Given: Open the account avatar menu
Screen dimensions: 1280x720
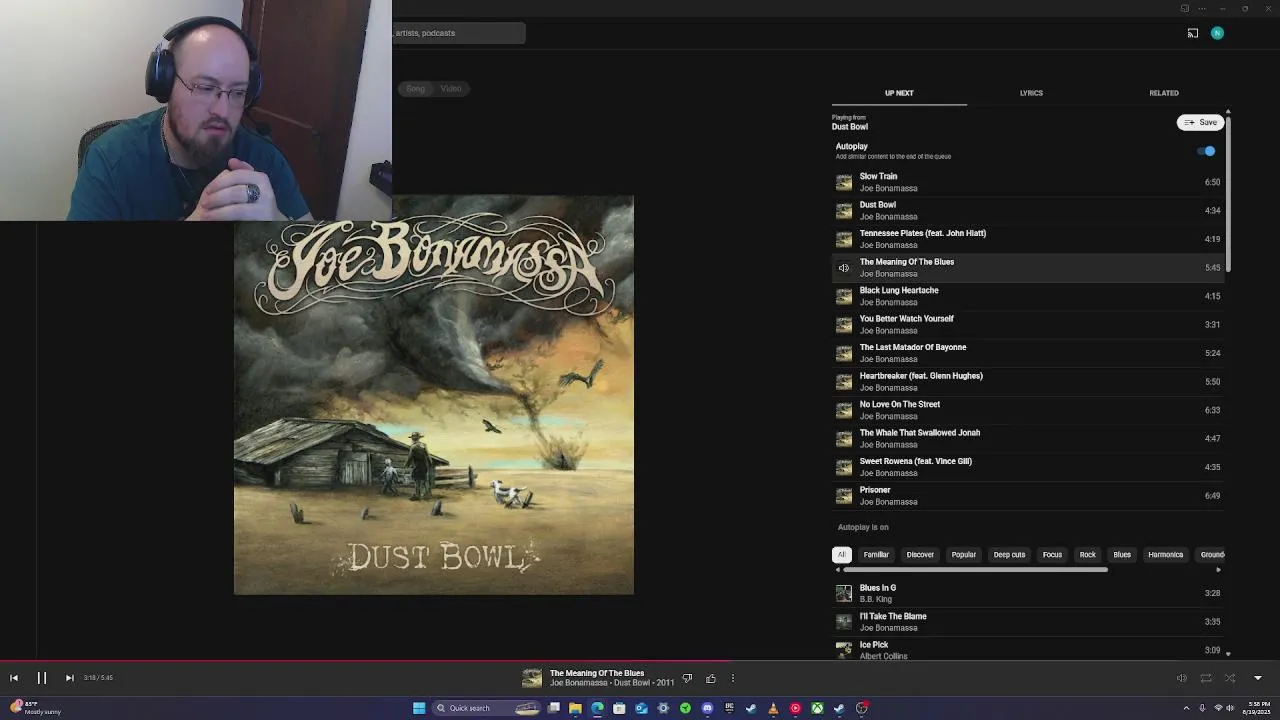Looking at the screenshot, I should [1217, 33].
